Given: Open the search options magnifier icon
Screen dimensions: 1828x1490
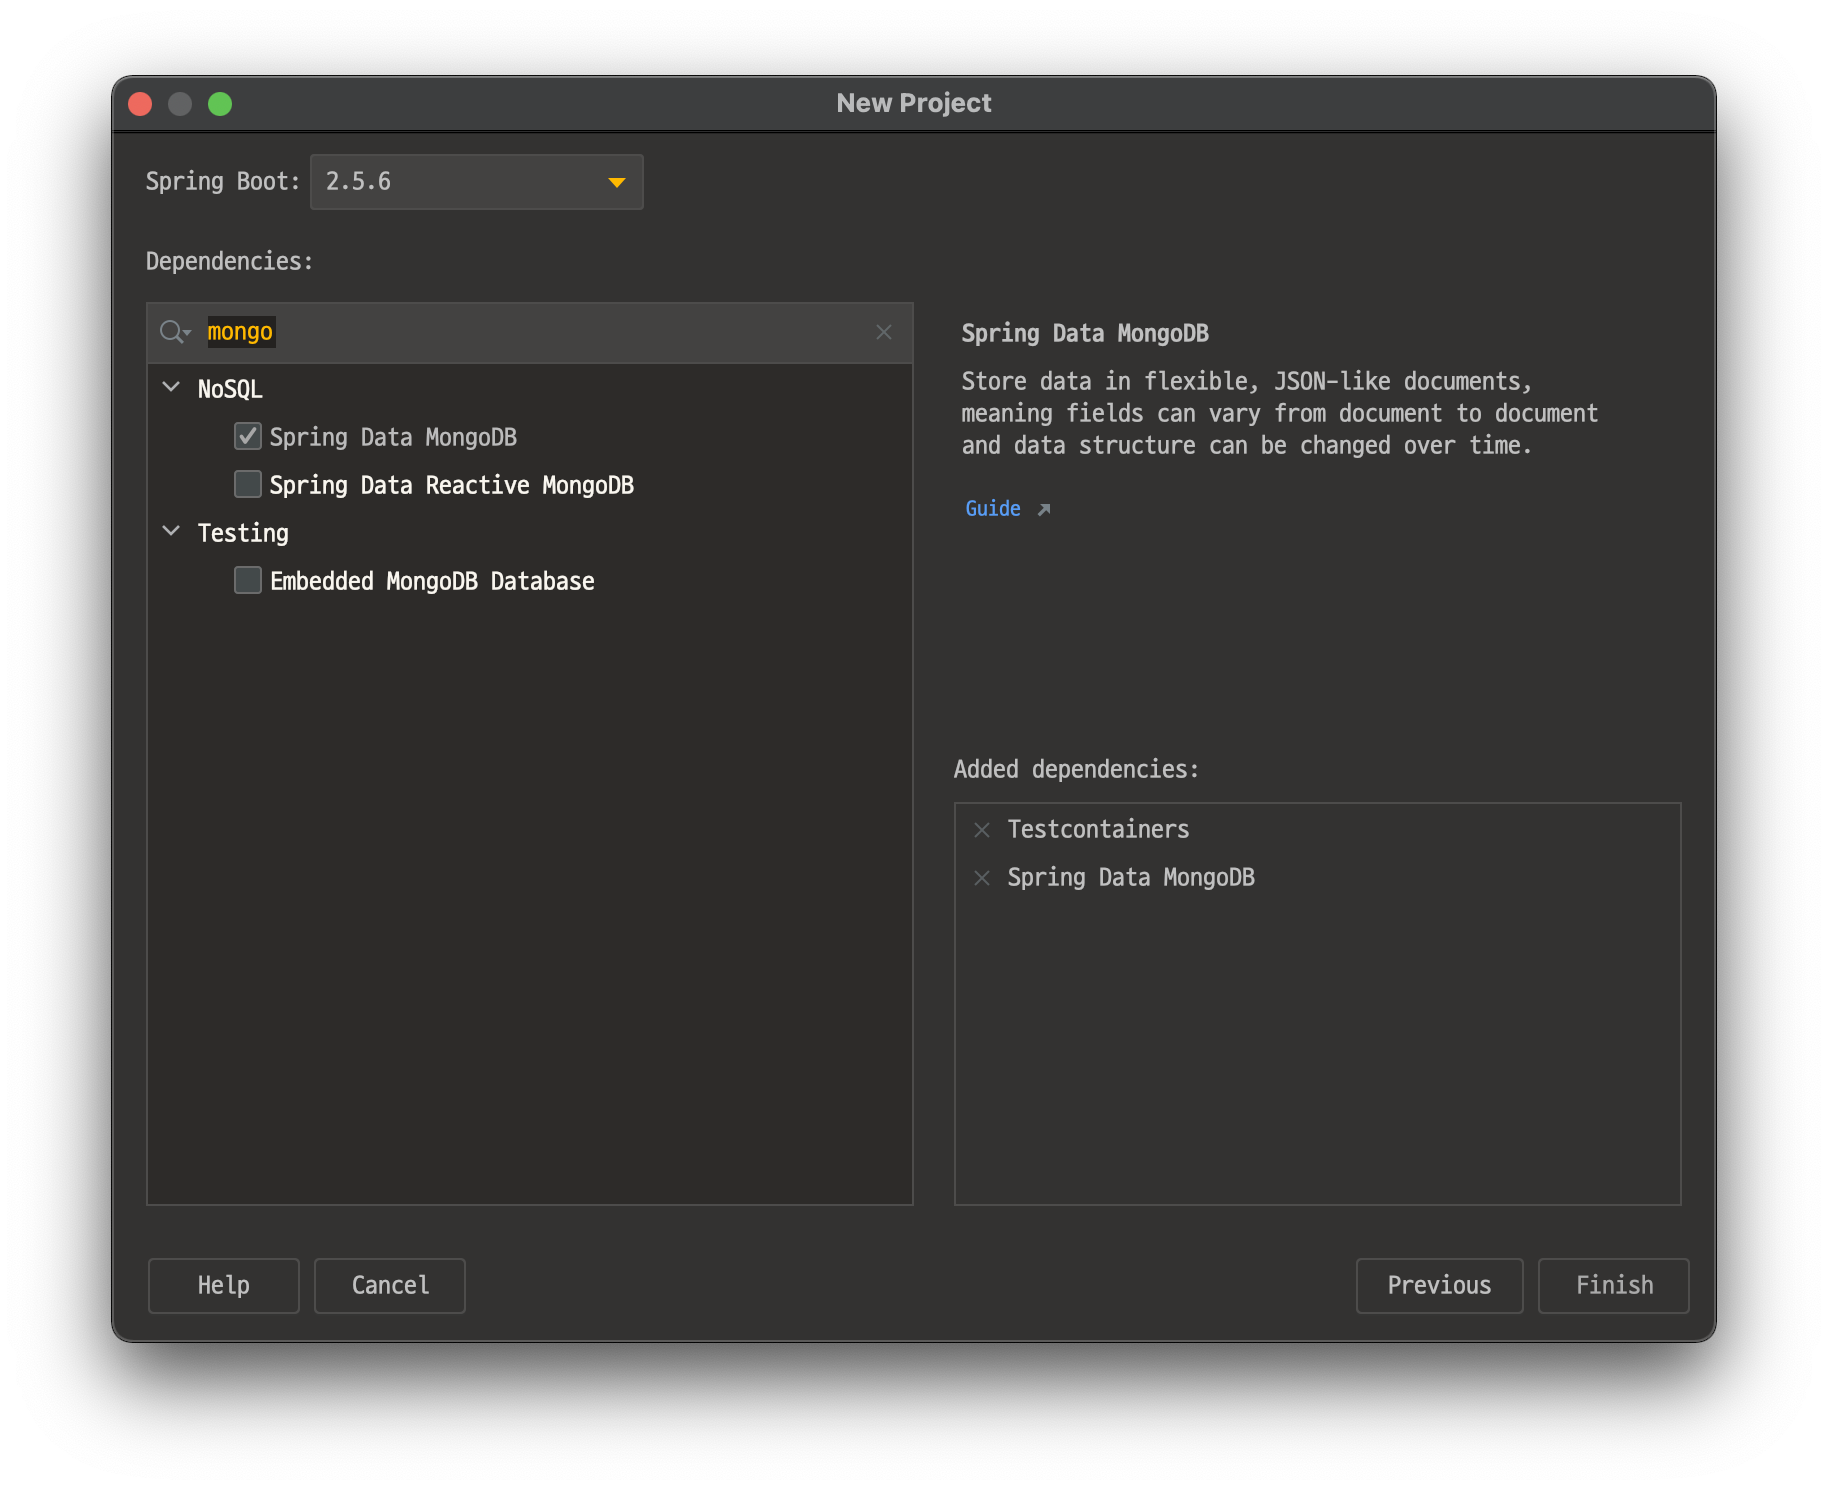Looking at the screenshot, I should [x=175, y=332].
